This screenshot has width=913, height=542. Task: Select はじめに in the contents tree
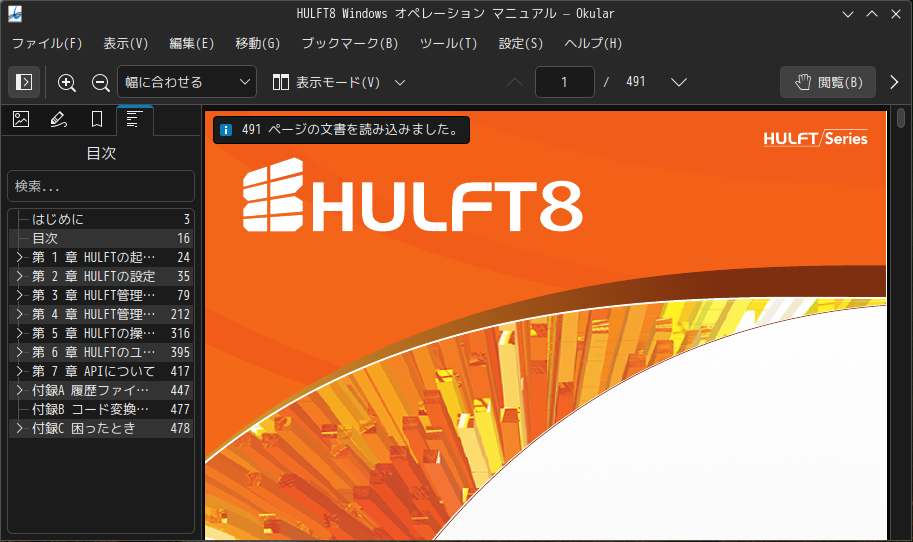[x=101, y=219]
